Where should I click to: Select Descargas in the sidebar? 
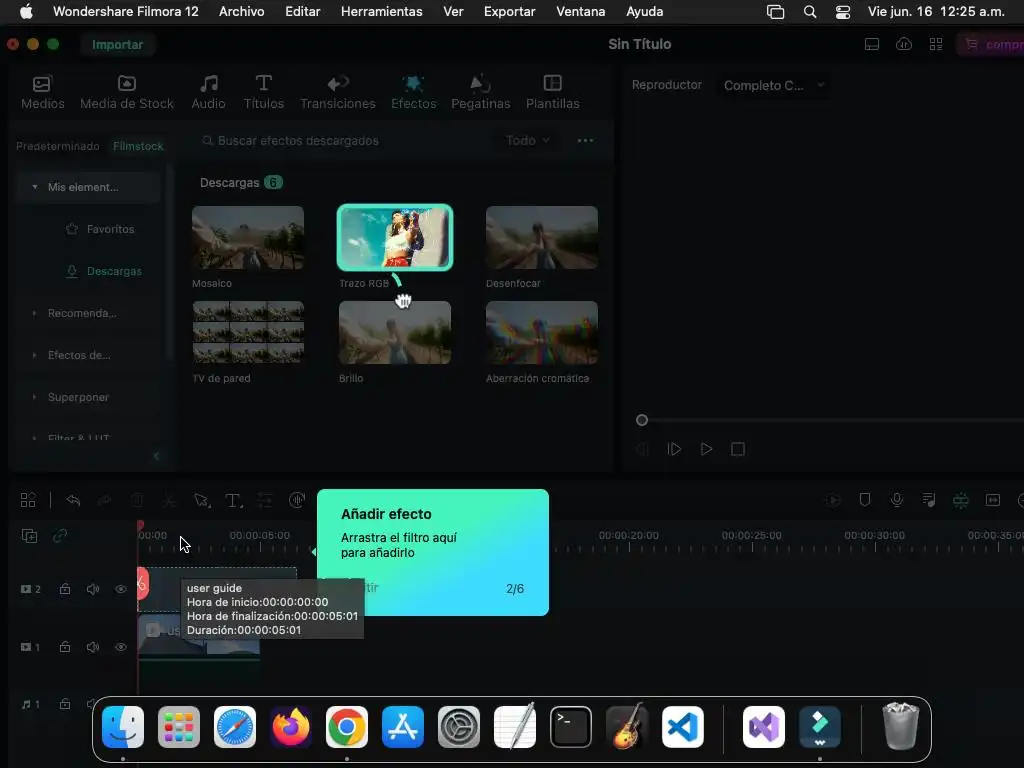[104, 271]
